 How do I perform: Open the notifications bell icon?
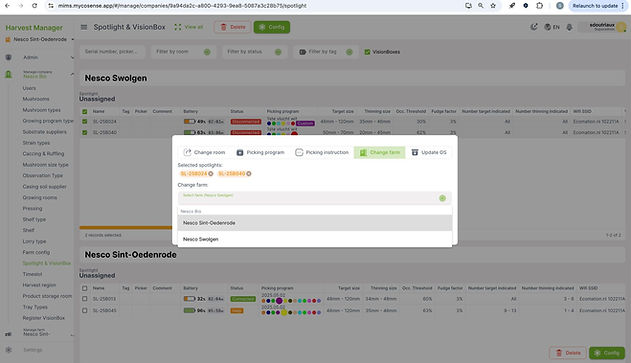[x=569, y=27]
